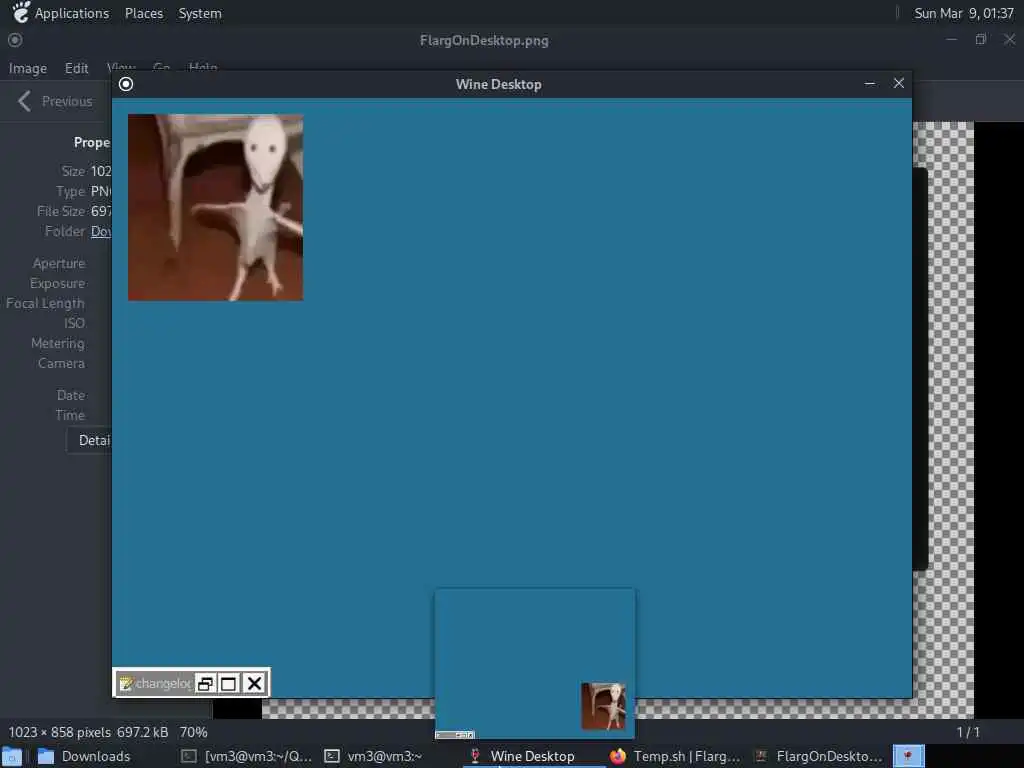
Task: Open Wine Desktop window menu icon
Action: 126,84
